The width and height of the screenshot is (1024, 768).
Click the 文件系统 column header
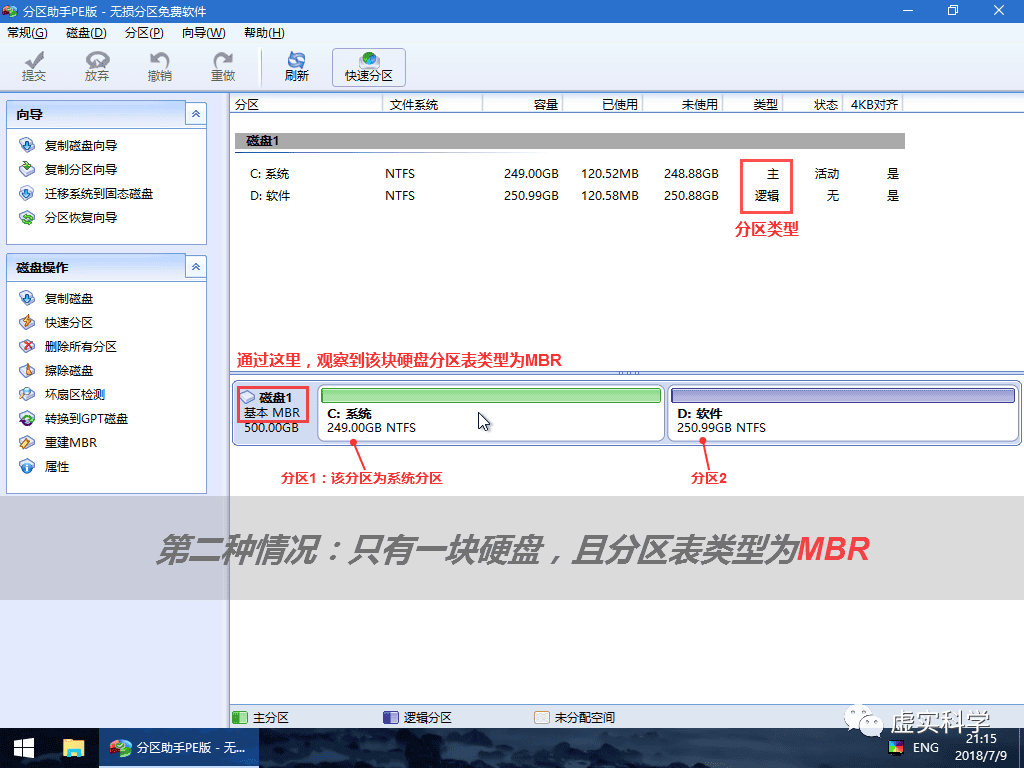[432, 104]
